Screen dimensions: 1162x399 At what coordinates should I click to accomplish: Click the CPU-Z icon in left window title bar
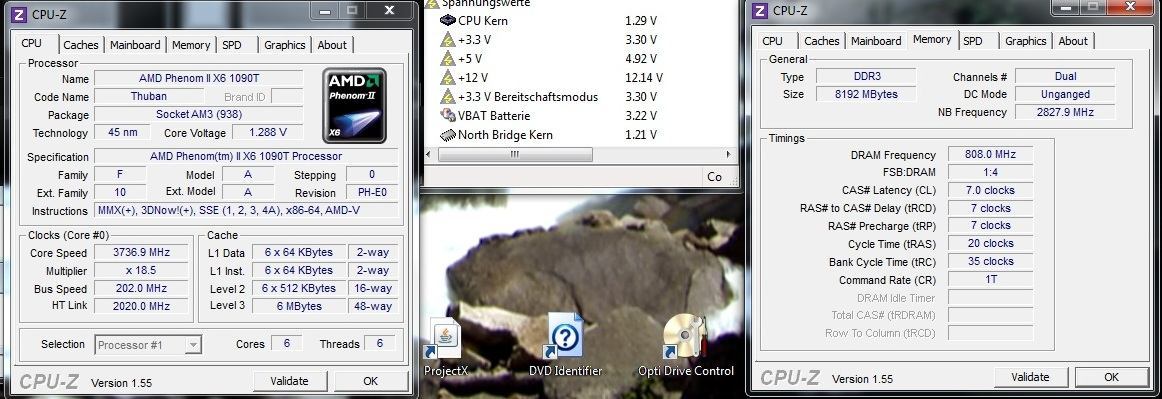click(20, 14)
